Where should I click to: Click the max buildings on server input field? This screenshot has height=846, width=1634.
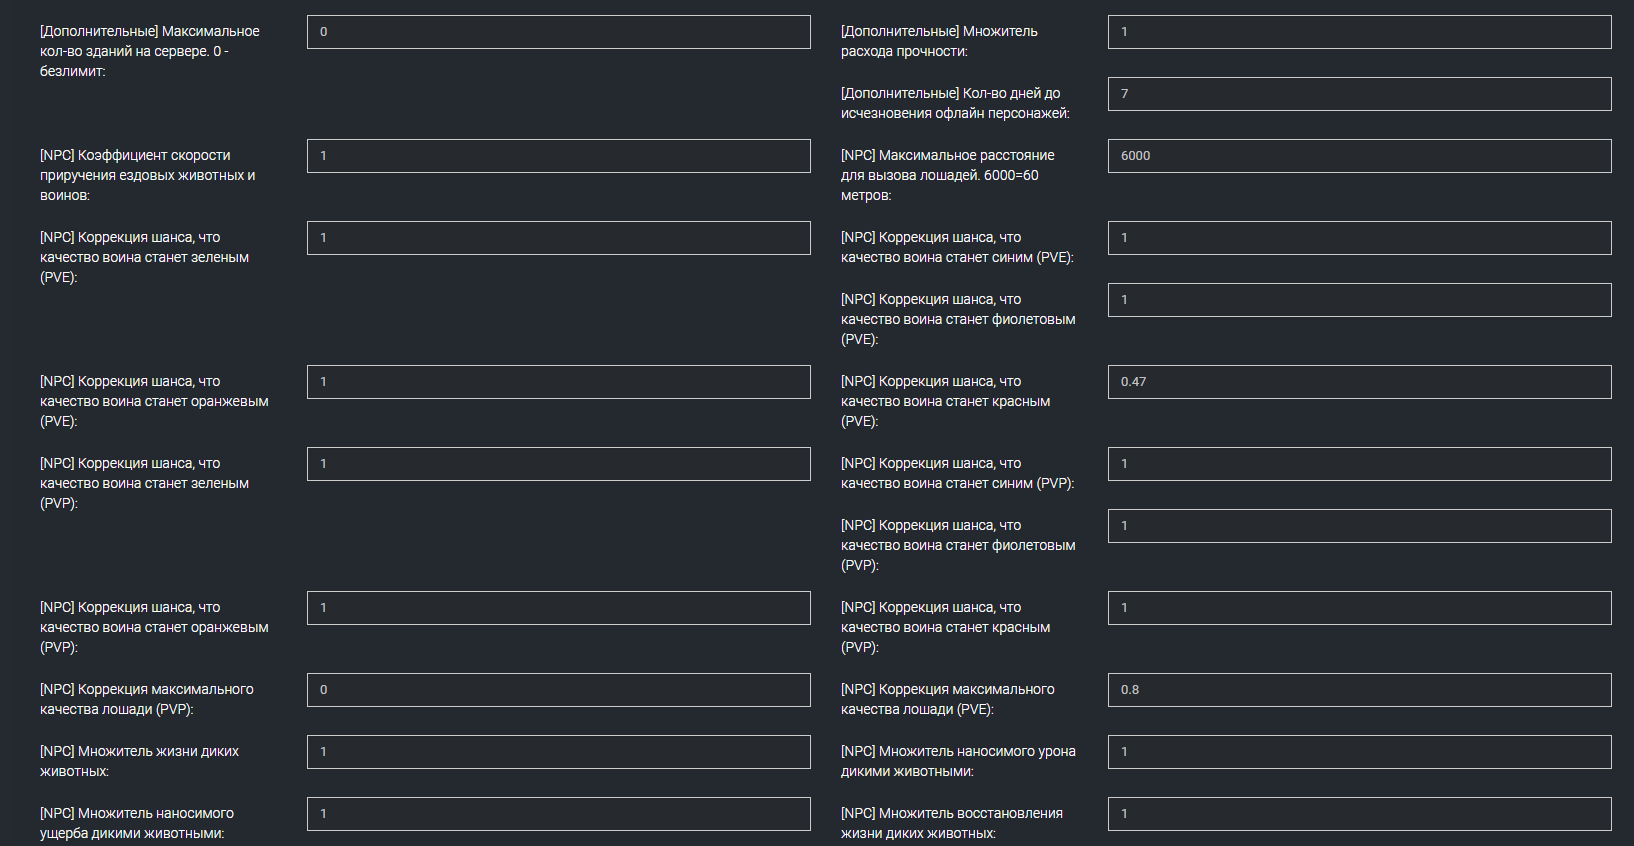pos(558,32)
